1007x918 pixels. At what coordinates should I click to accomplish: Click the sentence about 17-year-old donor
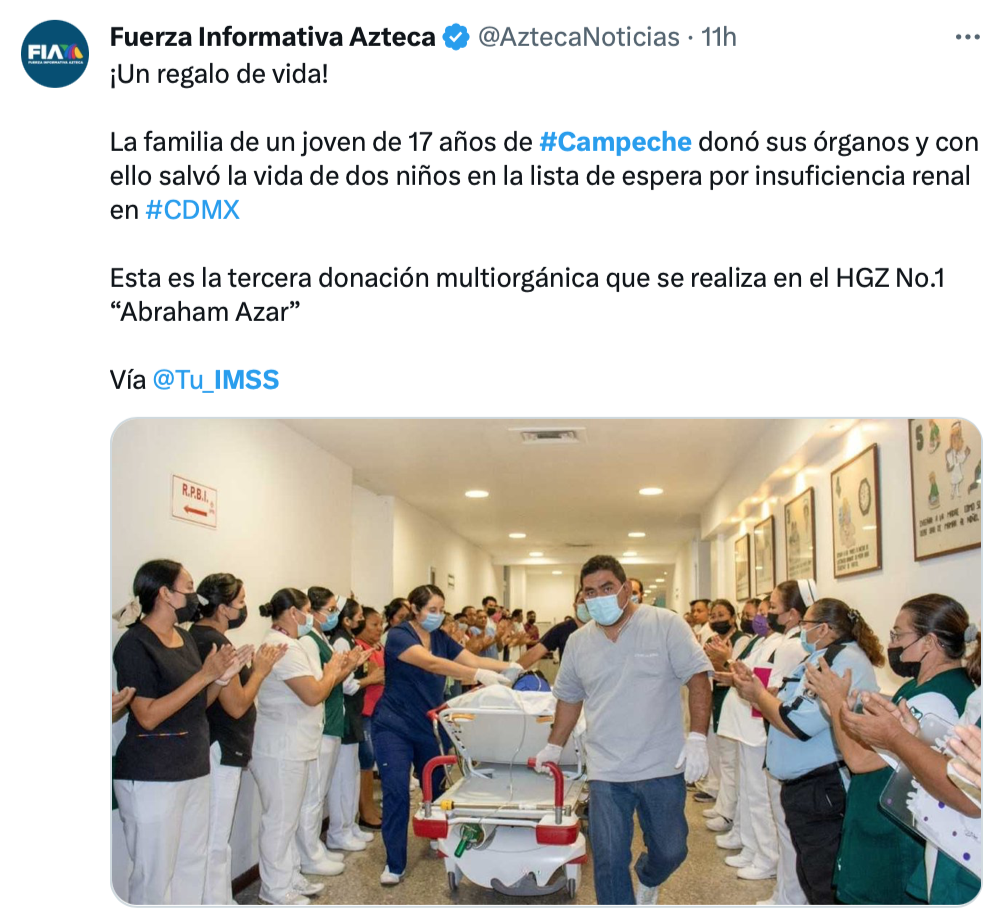[543, 176]
